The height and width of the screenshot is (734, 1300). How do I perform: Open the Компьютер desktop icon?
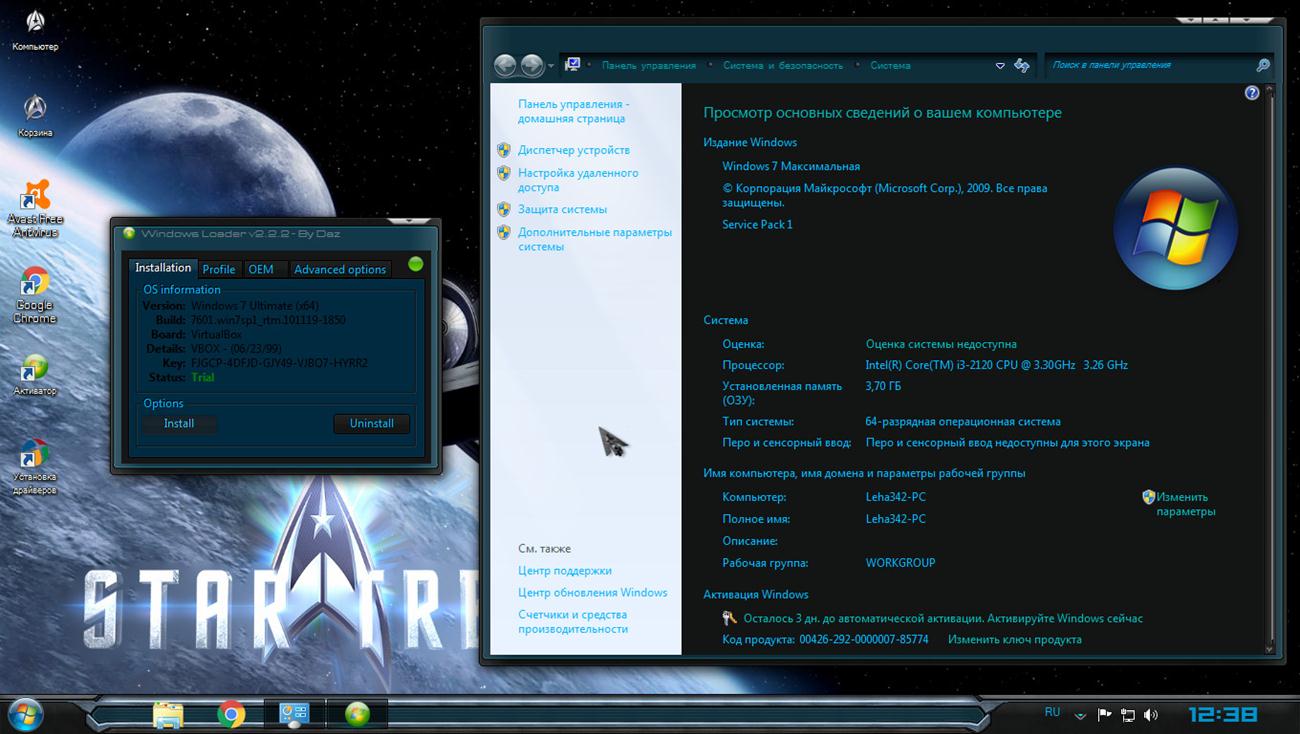(35, 27)
